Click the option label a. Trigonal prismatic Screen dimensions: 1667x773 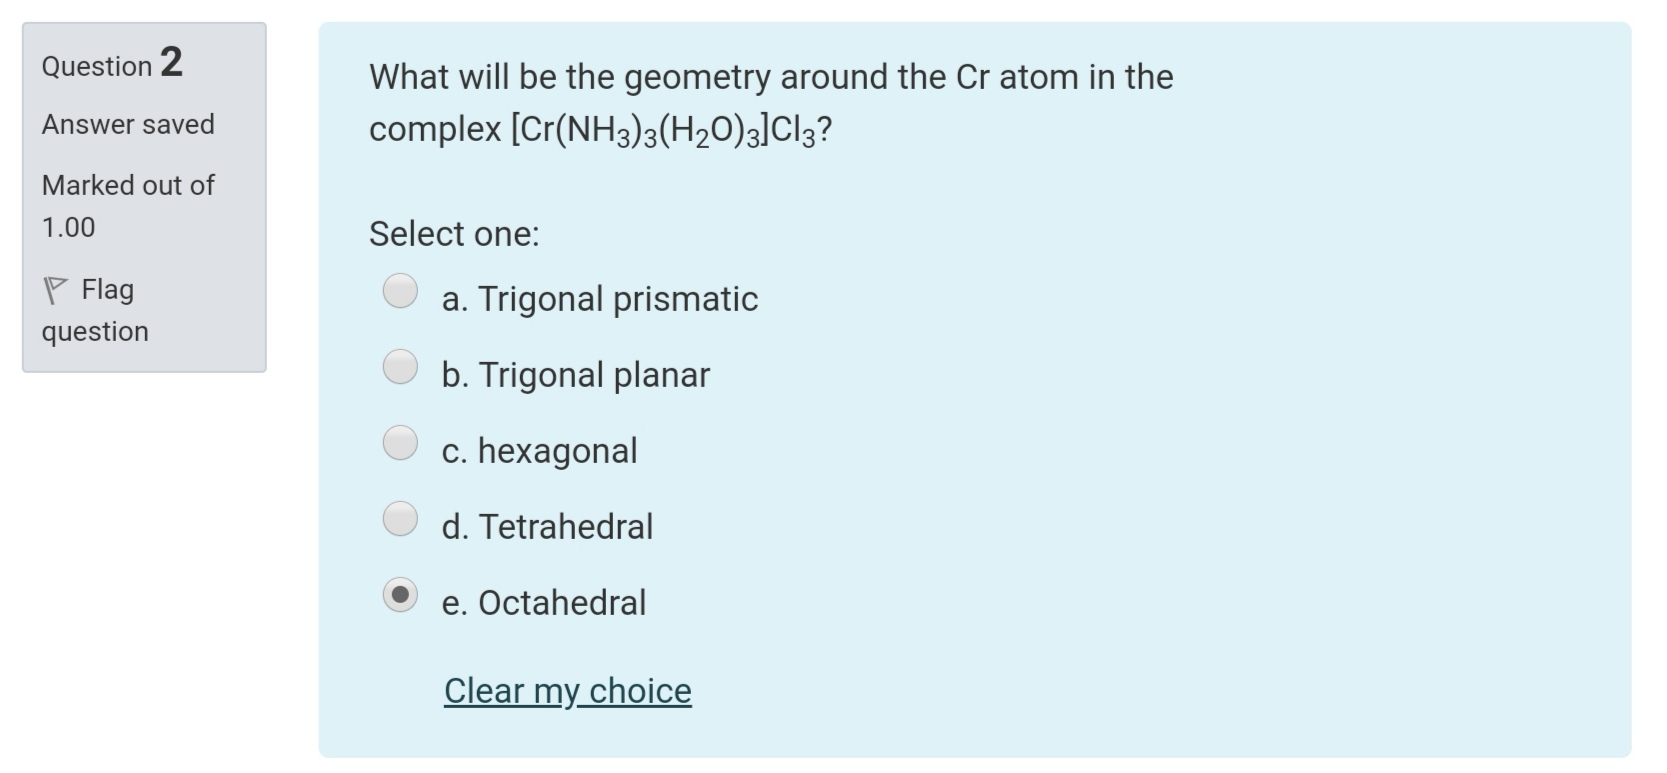point(599,298)
